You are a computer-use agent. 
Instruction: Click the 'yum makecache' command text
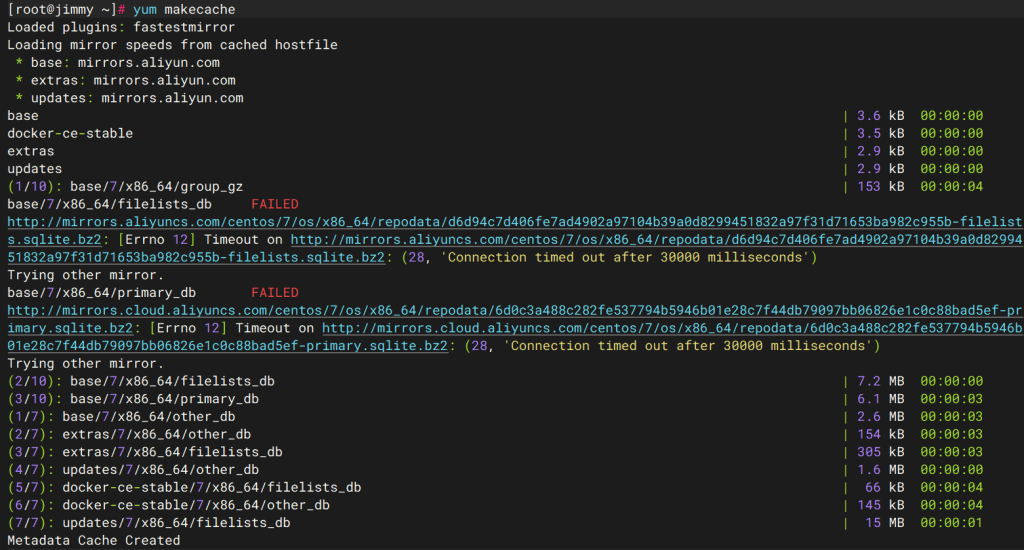184,10
